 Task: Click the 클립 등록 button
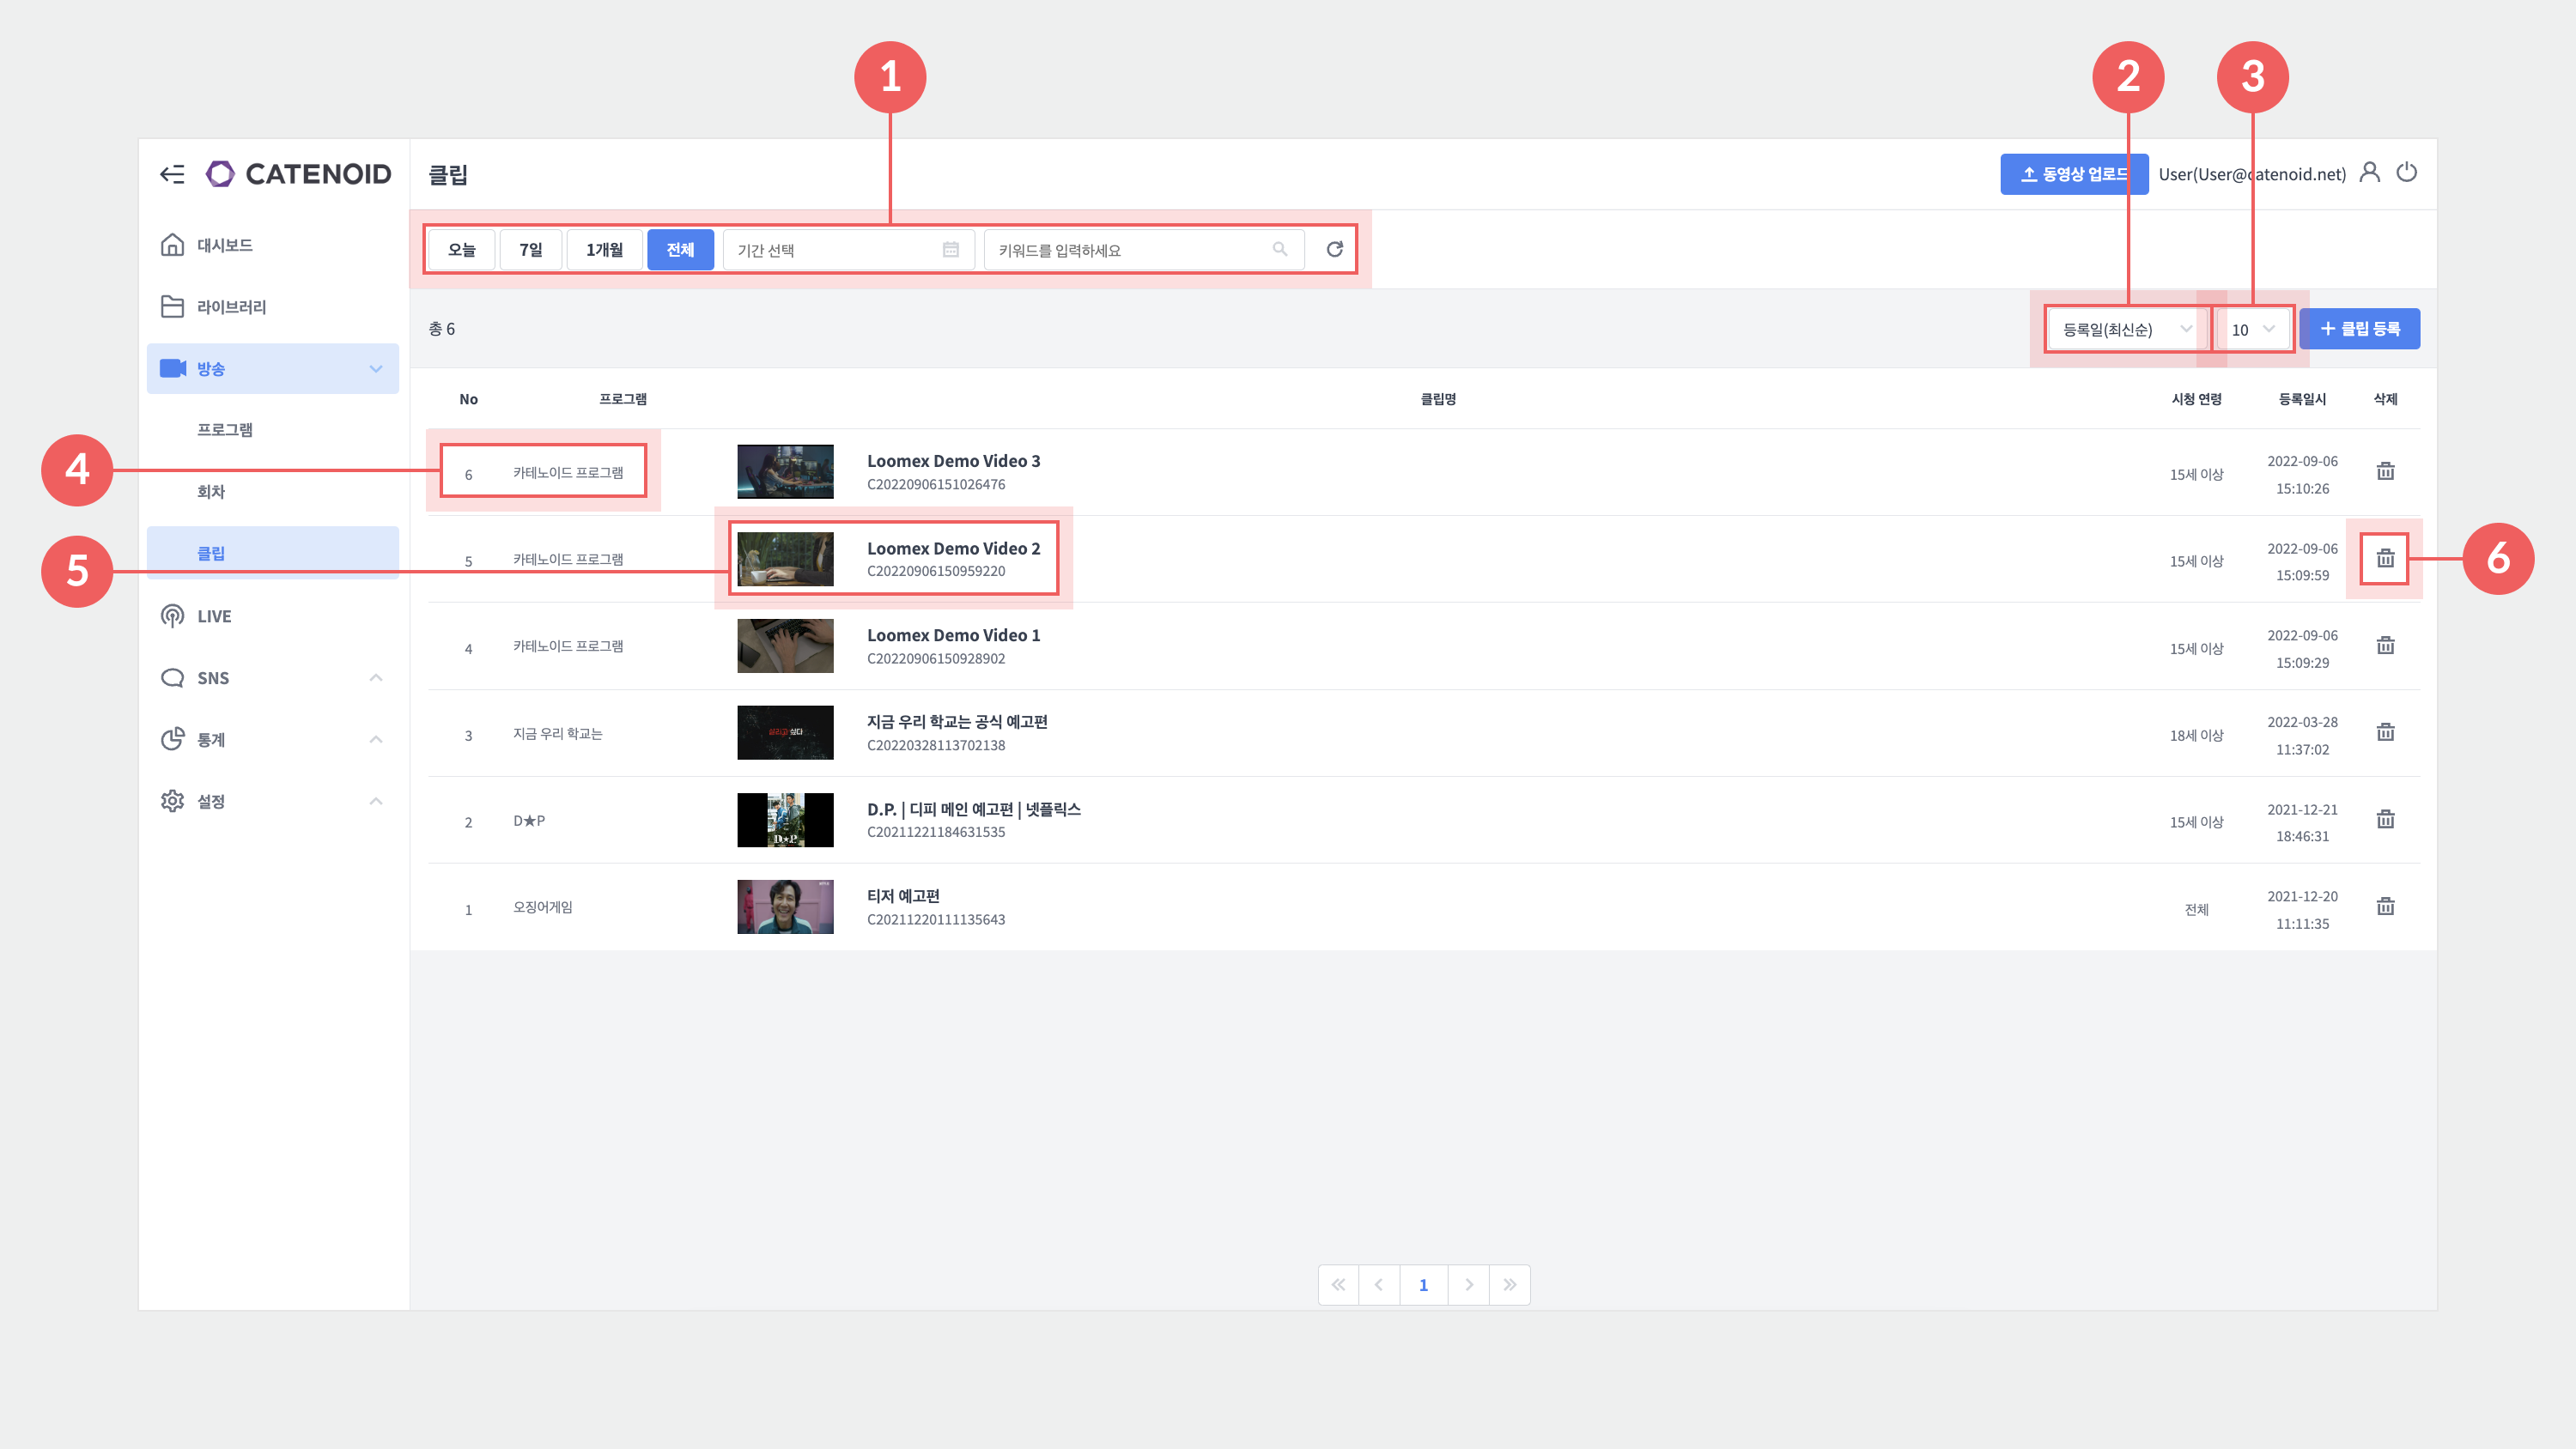pos(2358,329)
